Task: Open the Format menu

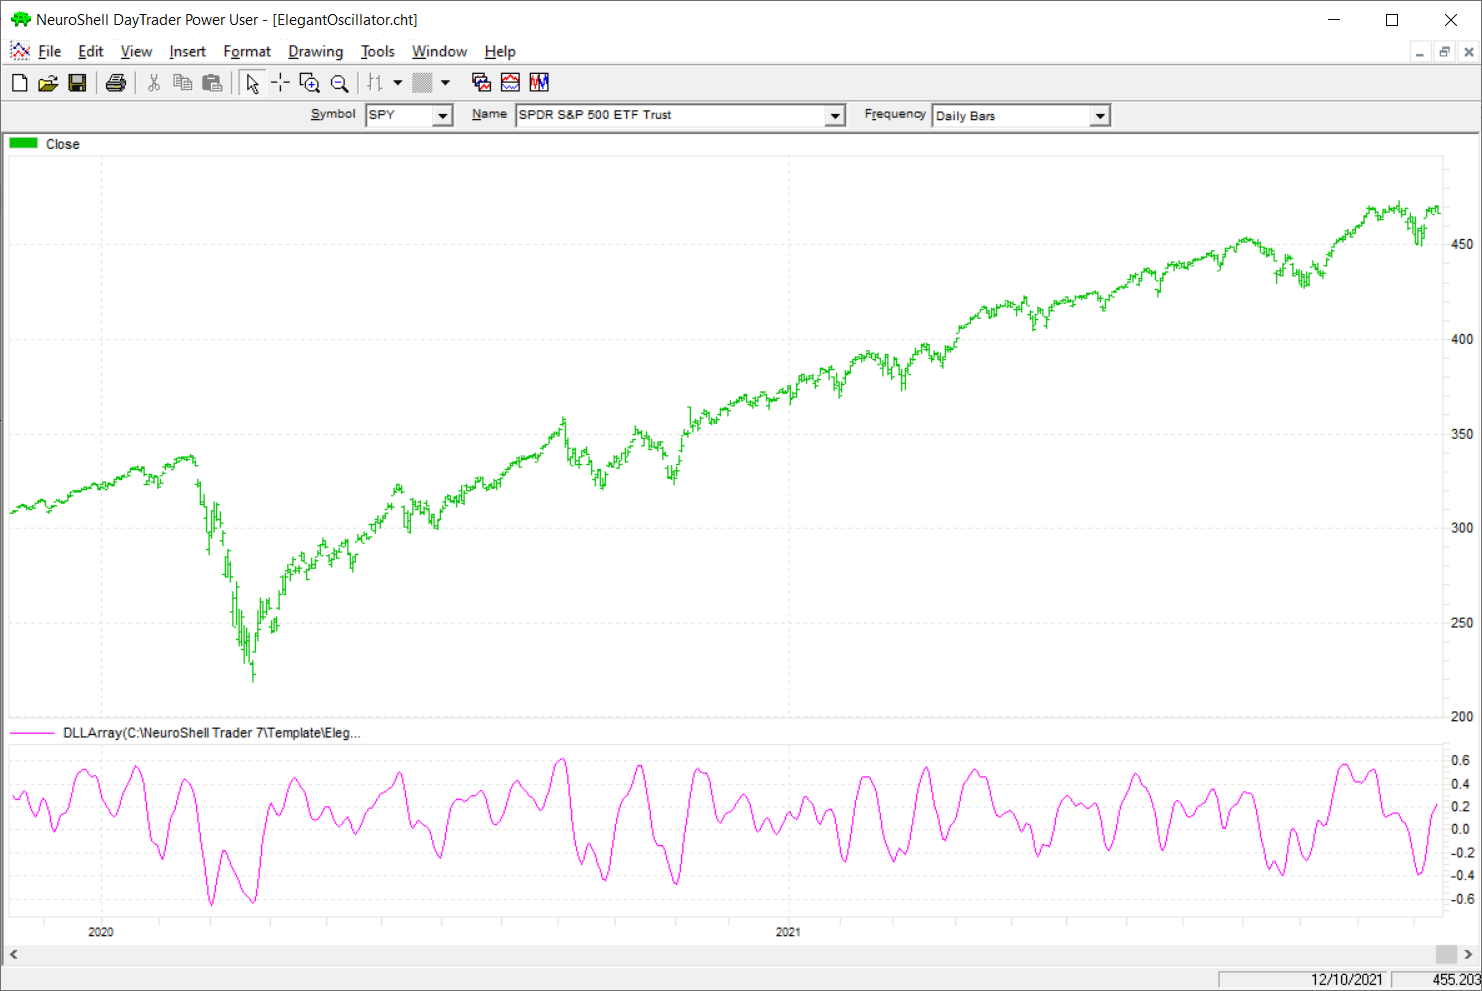Action: tap(247, 52)
